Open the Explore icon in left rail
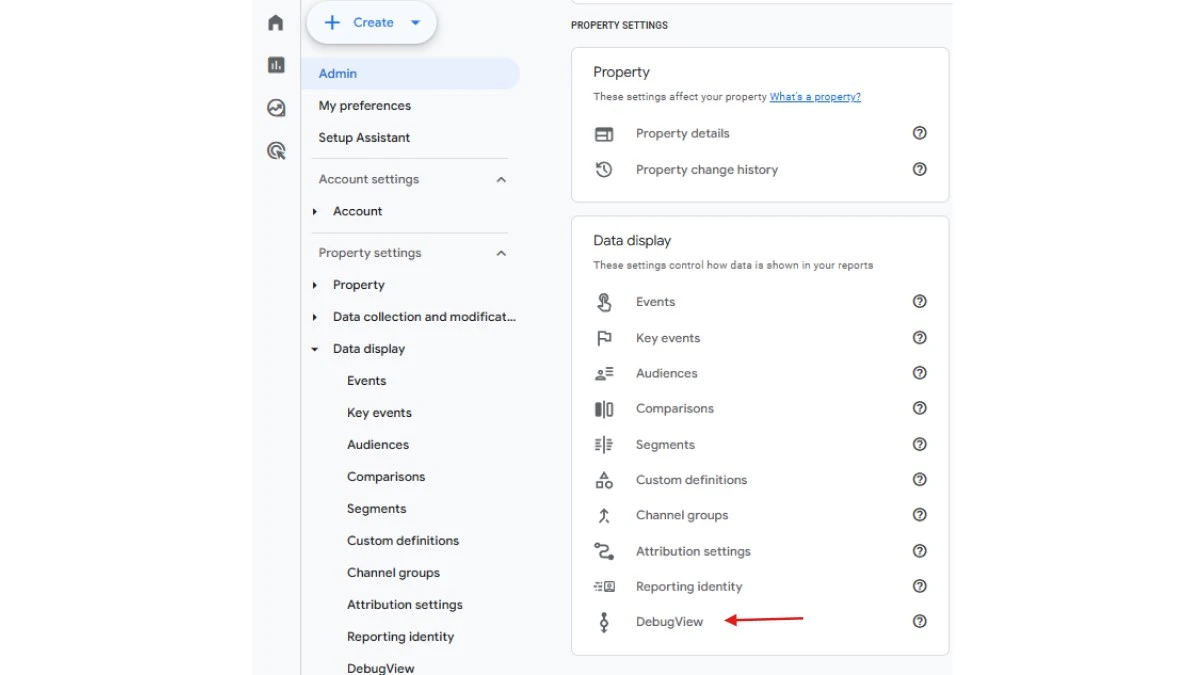Viewport: 1200px width, 675px height. point(276,108)
